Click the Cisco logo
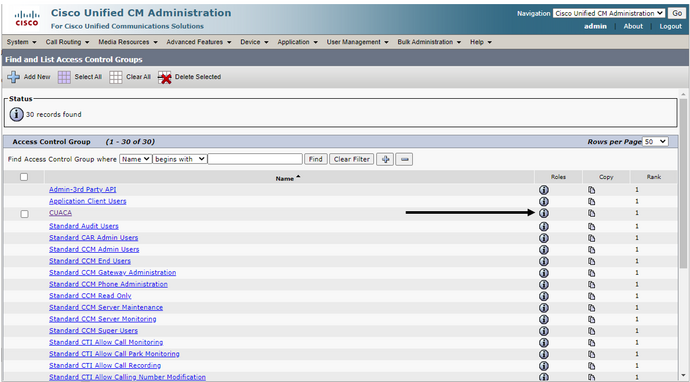Screen dimensions: 690x382 [27, 19]
